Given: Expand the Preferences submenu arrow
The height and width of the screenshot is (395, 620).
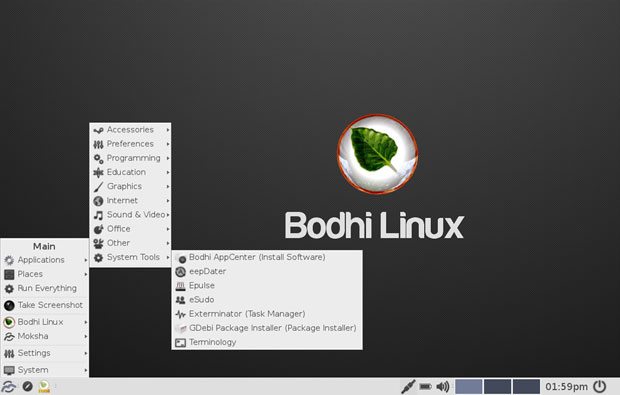Looking at the screenshot, I should click(168, 144).
